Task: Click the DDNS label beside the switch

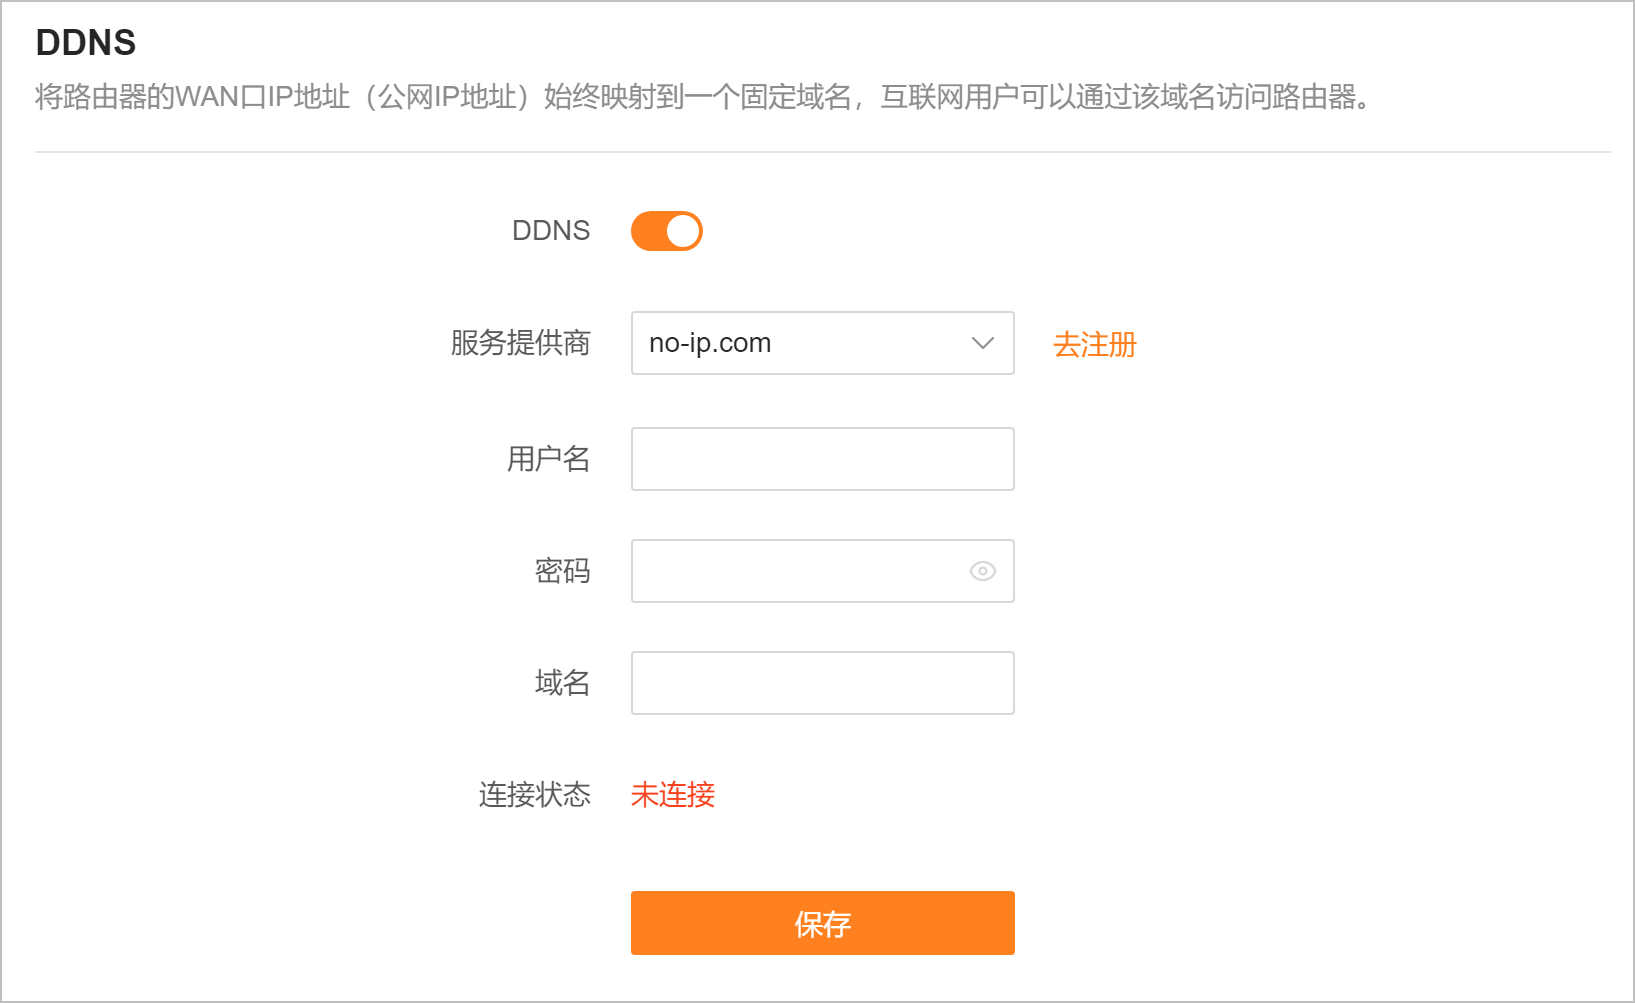Action: pyautogui.click(x=551, y=231)
